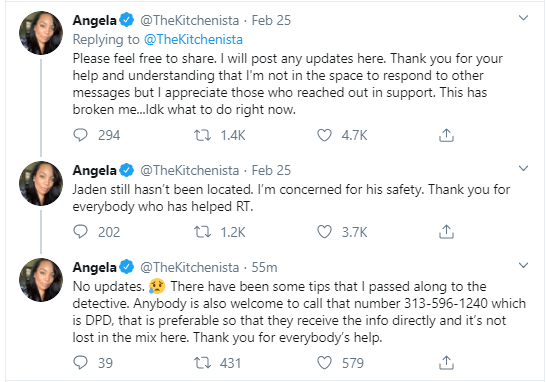Share the 'Please feel free to share' tweet
This screenshot has width=546, height=382.
[446, 135]
